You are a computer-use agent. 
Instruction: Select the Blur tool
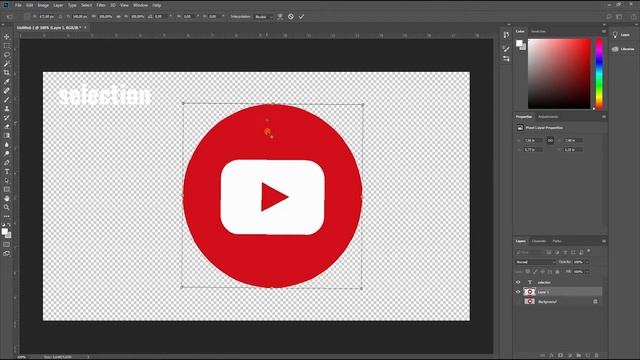tap(7, 144)
